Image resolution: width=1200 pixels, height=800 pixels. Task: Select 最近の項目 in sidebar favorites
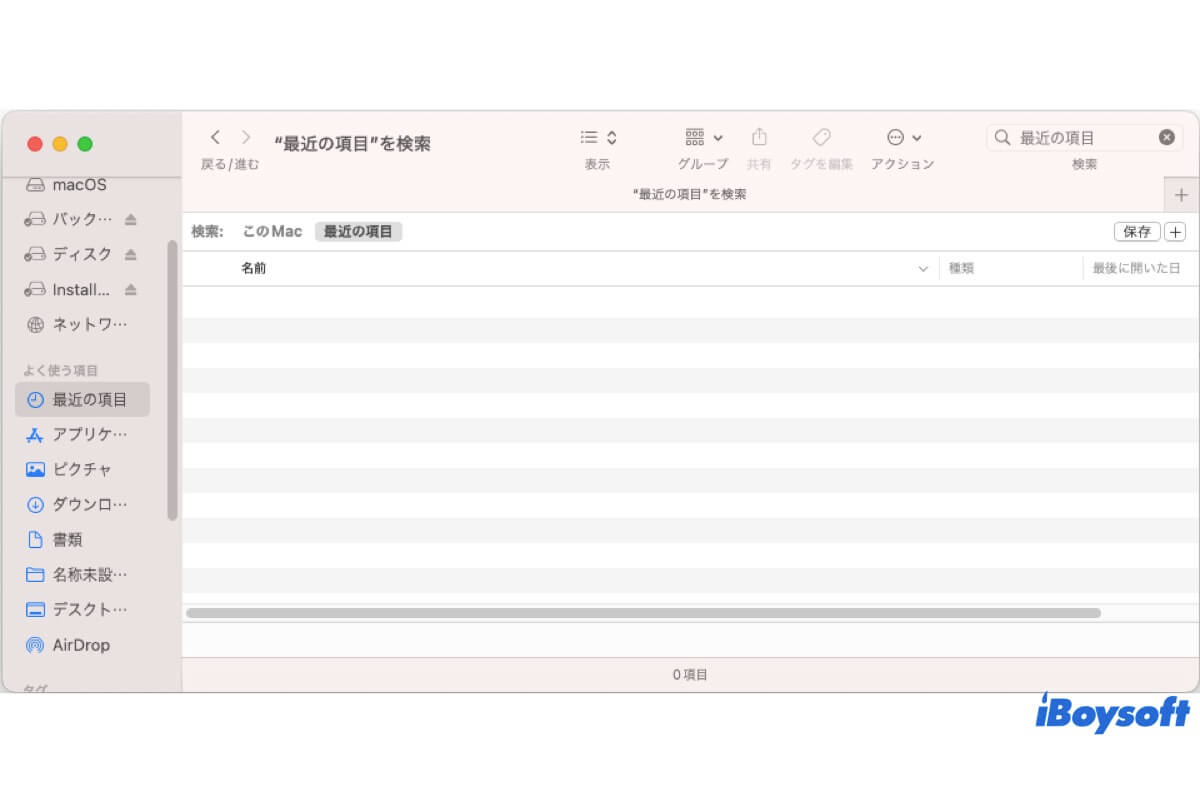89,400
